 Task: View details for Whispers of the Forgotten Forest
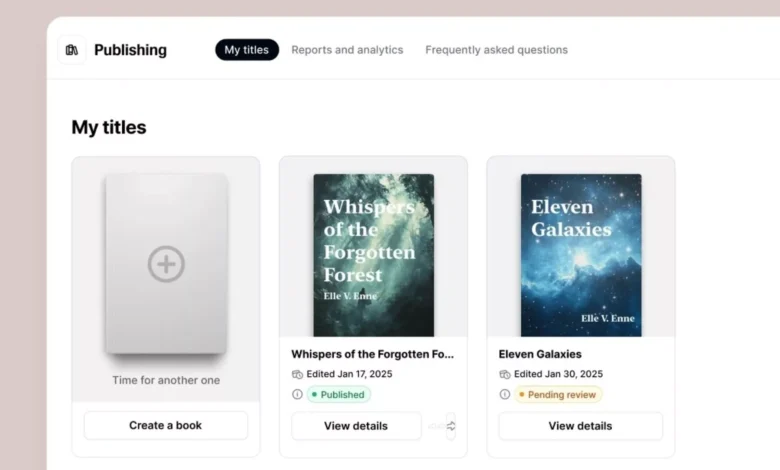pyautogui.click(x=356, y=426)
